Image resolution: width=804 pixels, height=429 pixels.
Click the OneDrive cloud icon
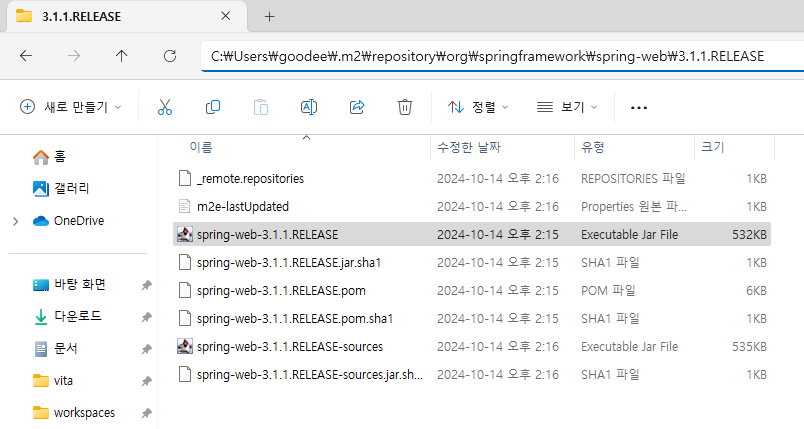[x=41, y=221]
